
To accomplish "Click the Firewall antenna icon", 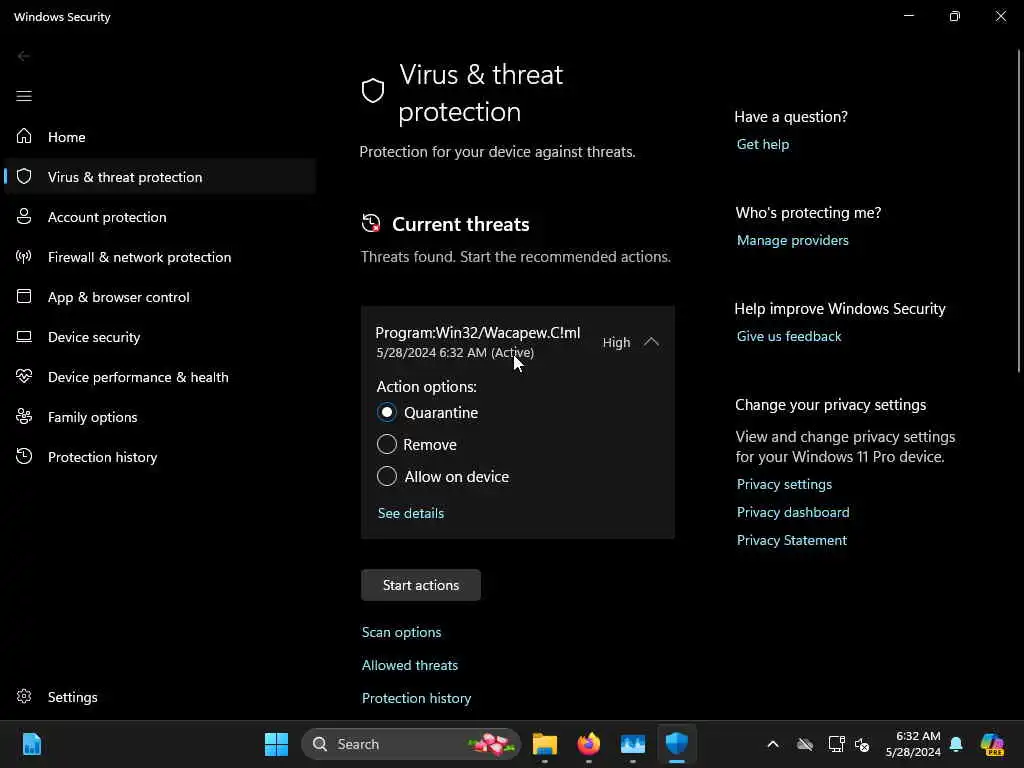I will click(24, 256).
